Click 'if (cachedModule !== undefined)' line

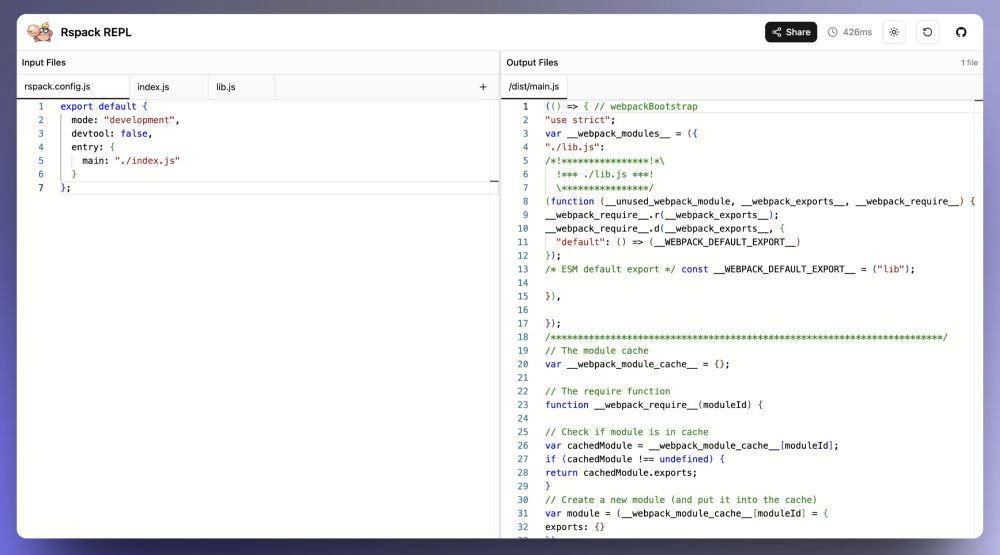tap(635, 459)
